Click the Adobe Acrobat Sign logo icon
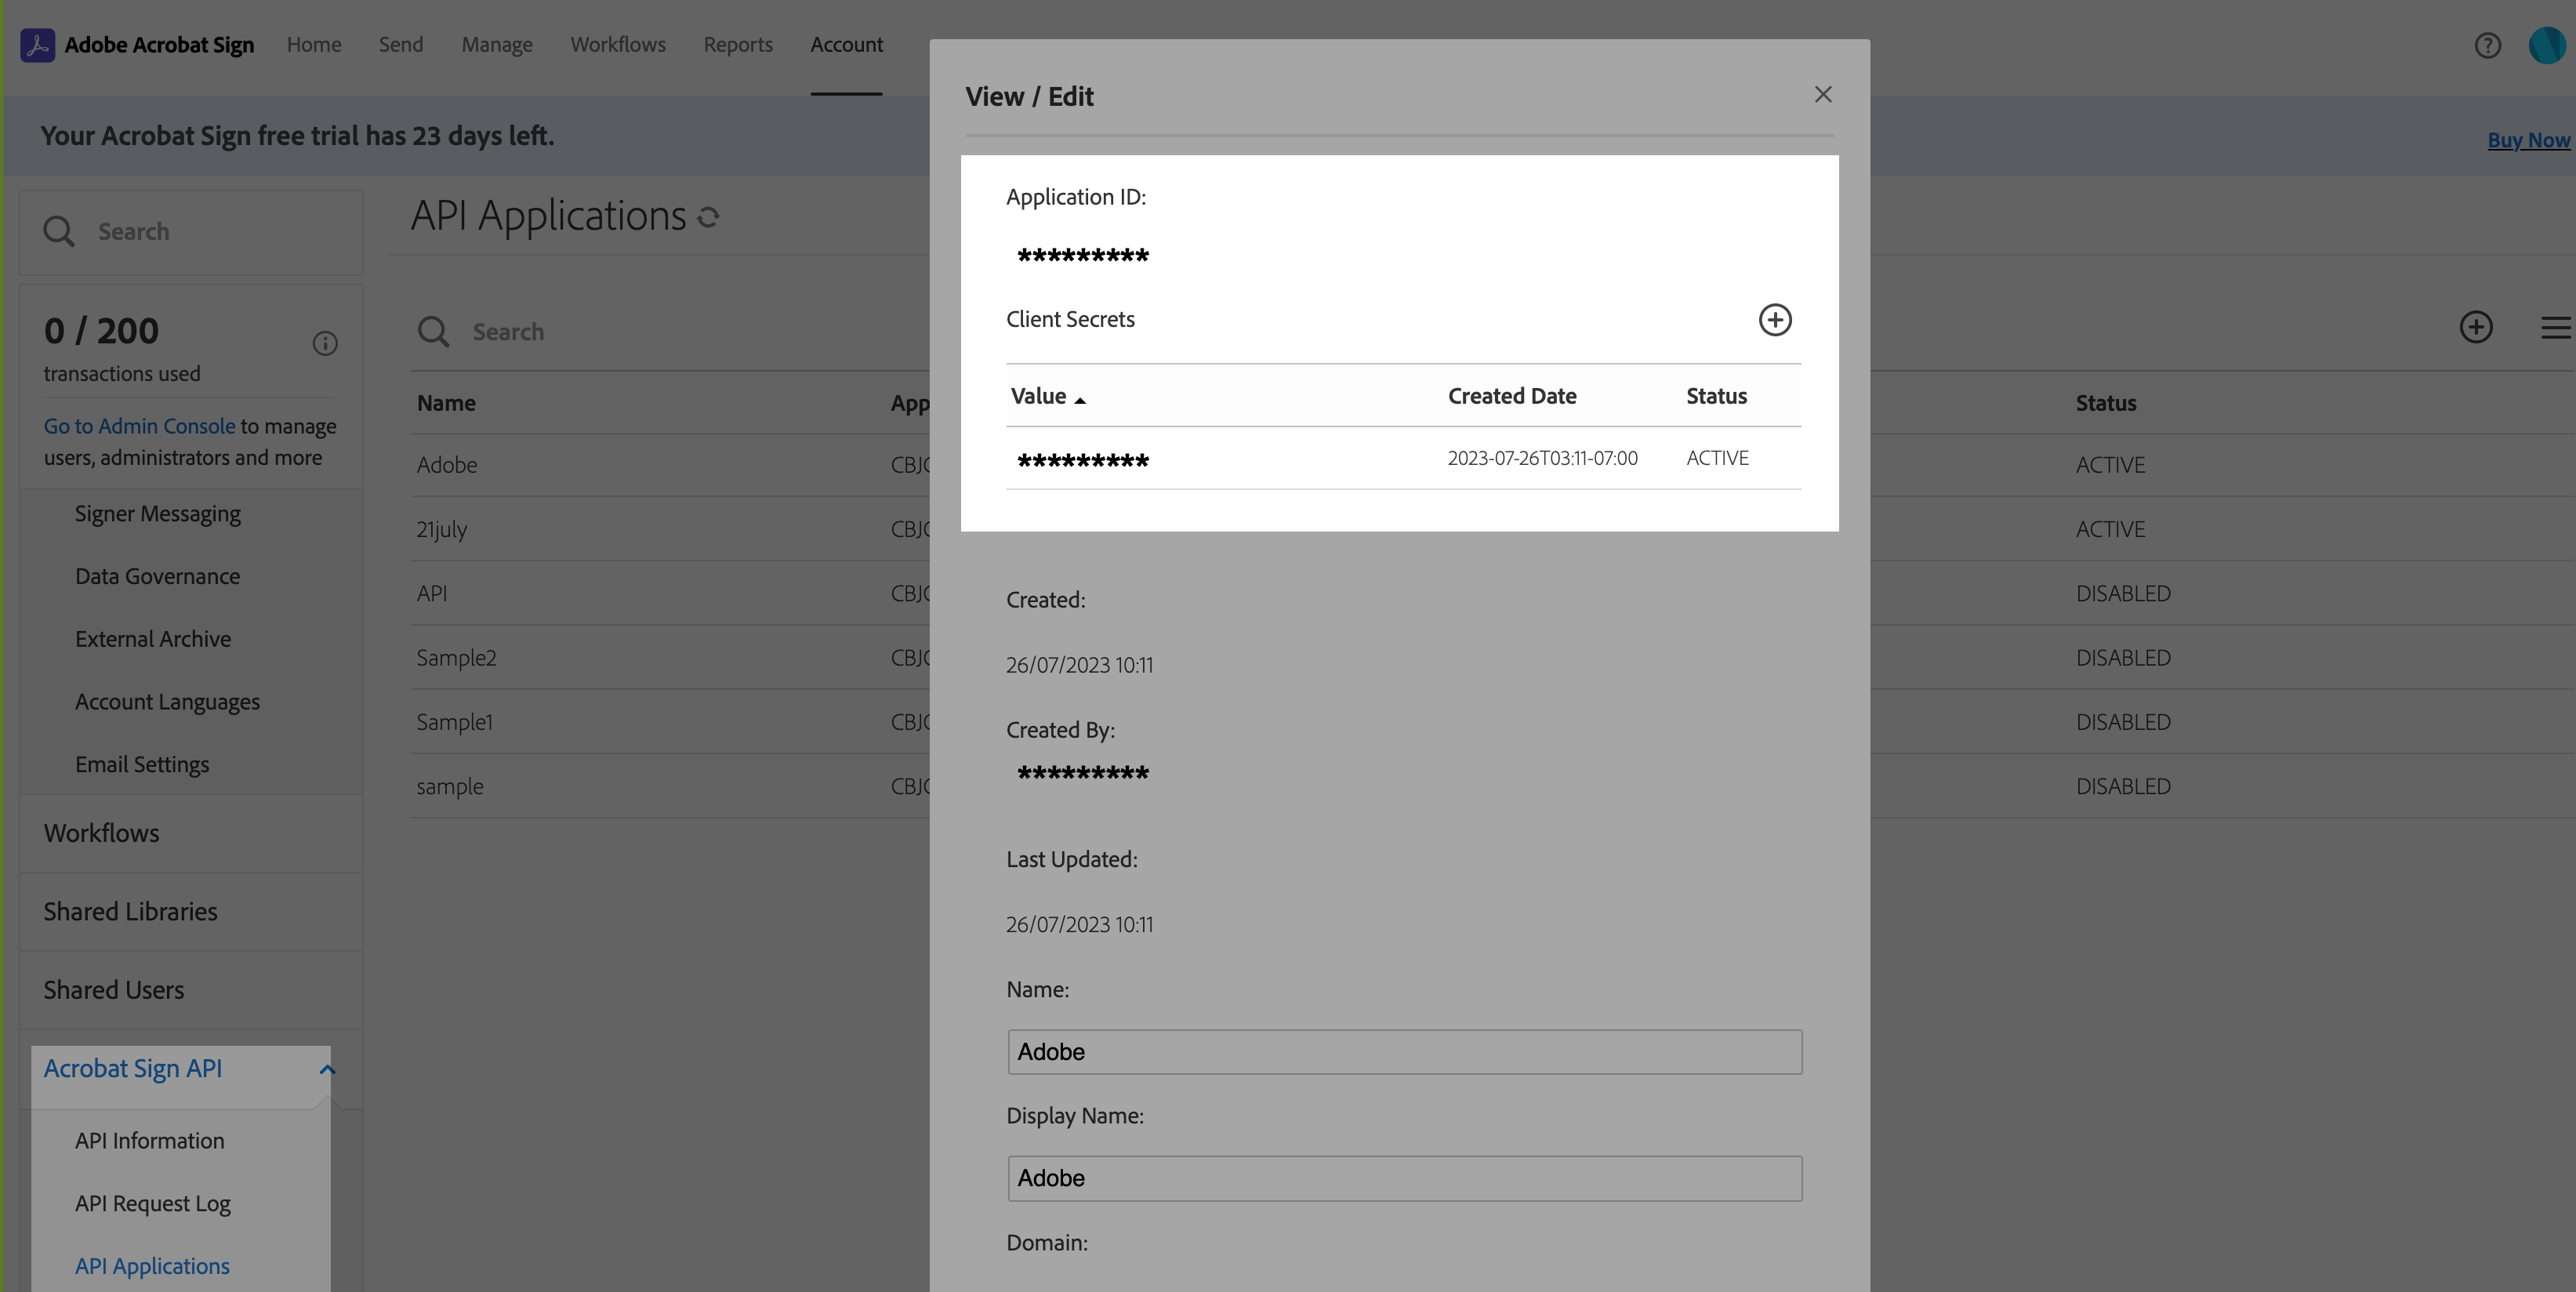 pos(38,45)
